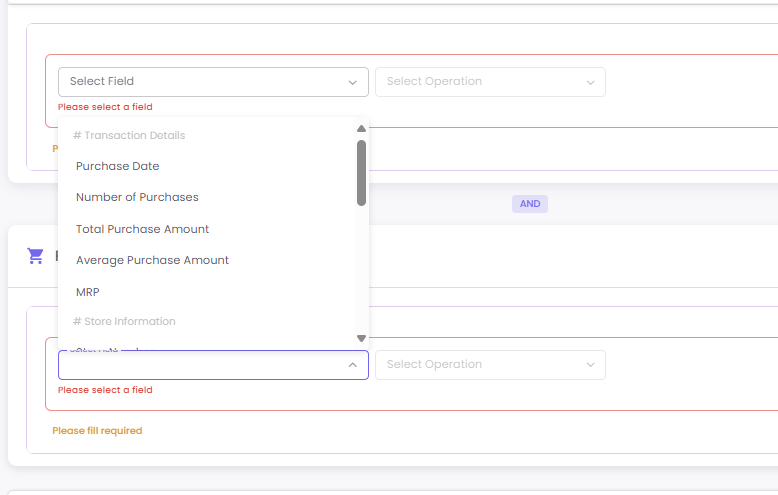Click the lower 'Please select a field' error
This screenshot has width=778, height=495.
105,390
